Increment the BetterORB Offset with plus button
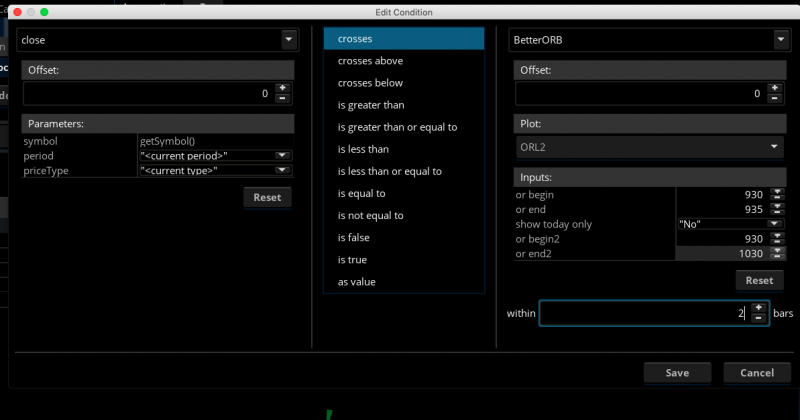Screen dimensions: 800x420 tap(775, 88)
